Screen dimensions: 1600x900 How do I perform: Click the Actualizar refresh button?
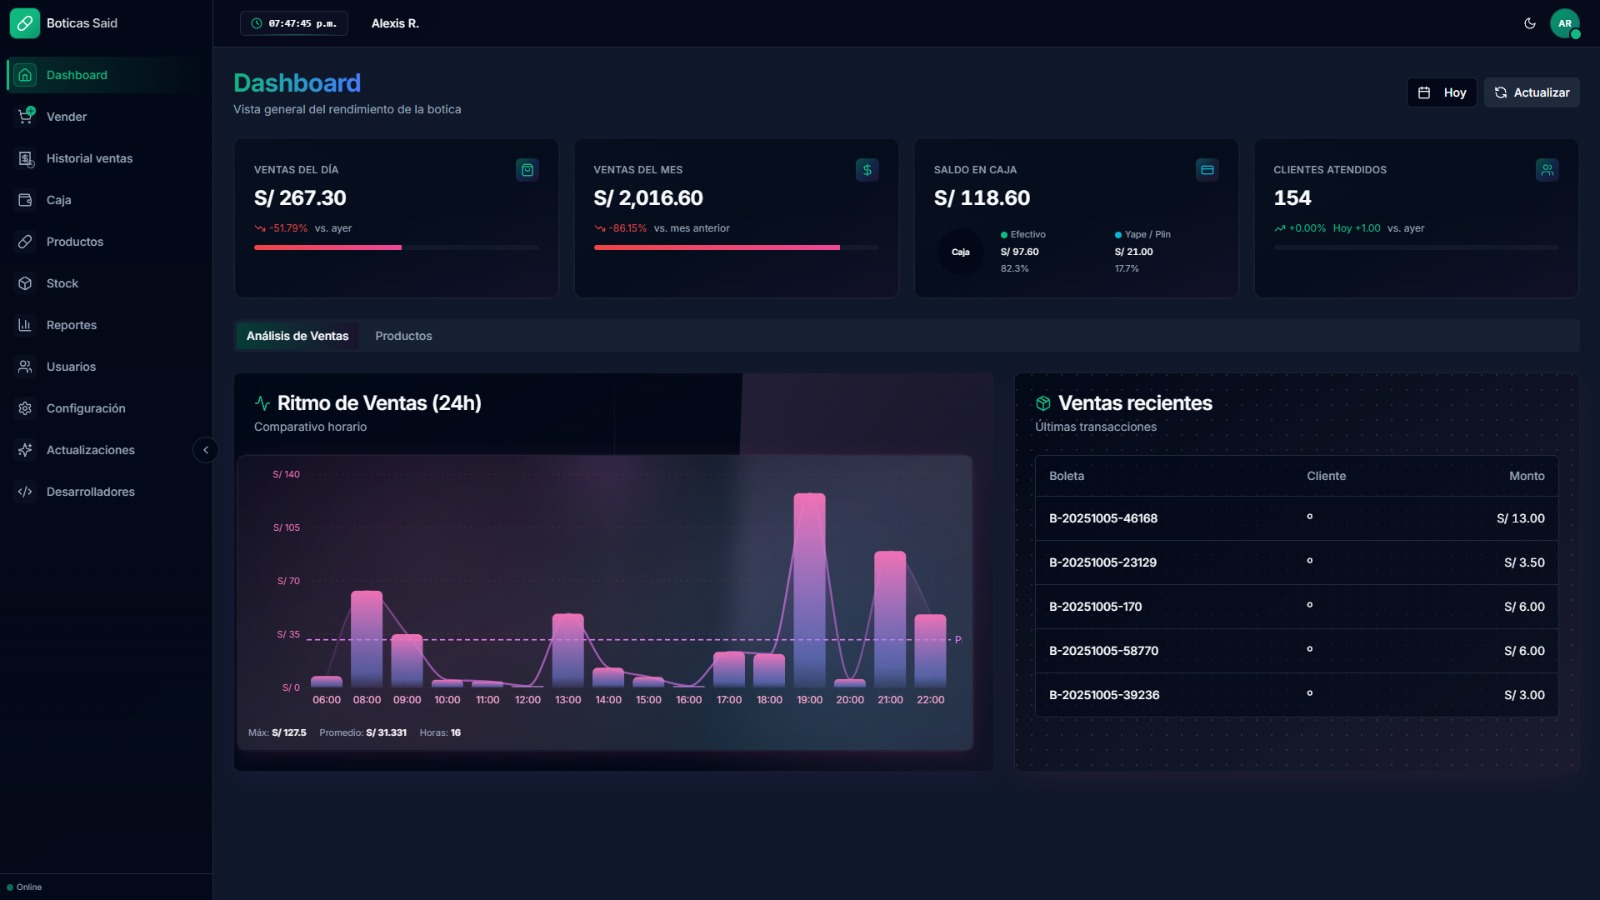(x=1531, y=92)
